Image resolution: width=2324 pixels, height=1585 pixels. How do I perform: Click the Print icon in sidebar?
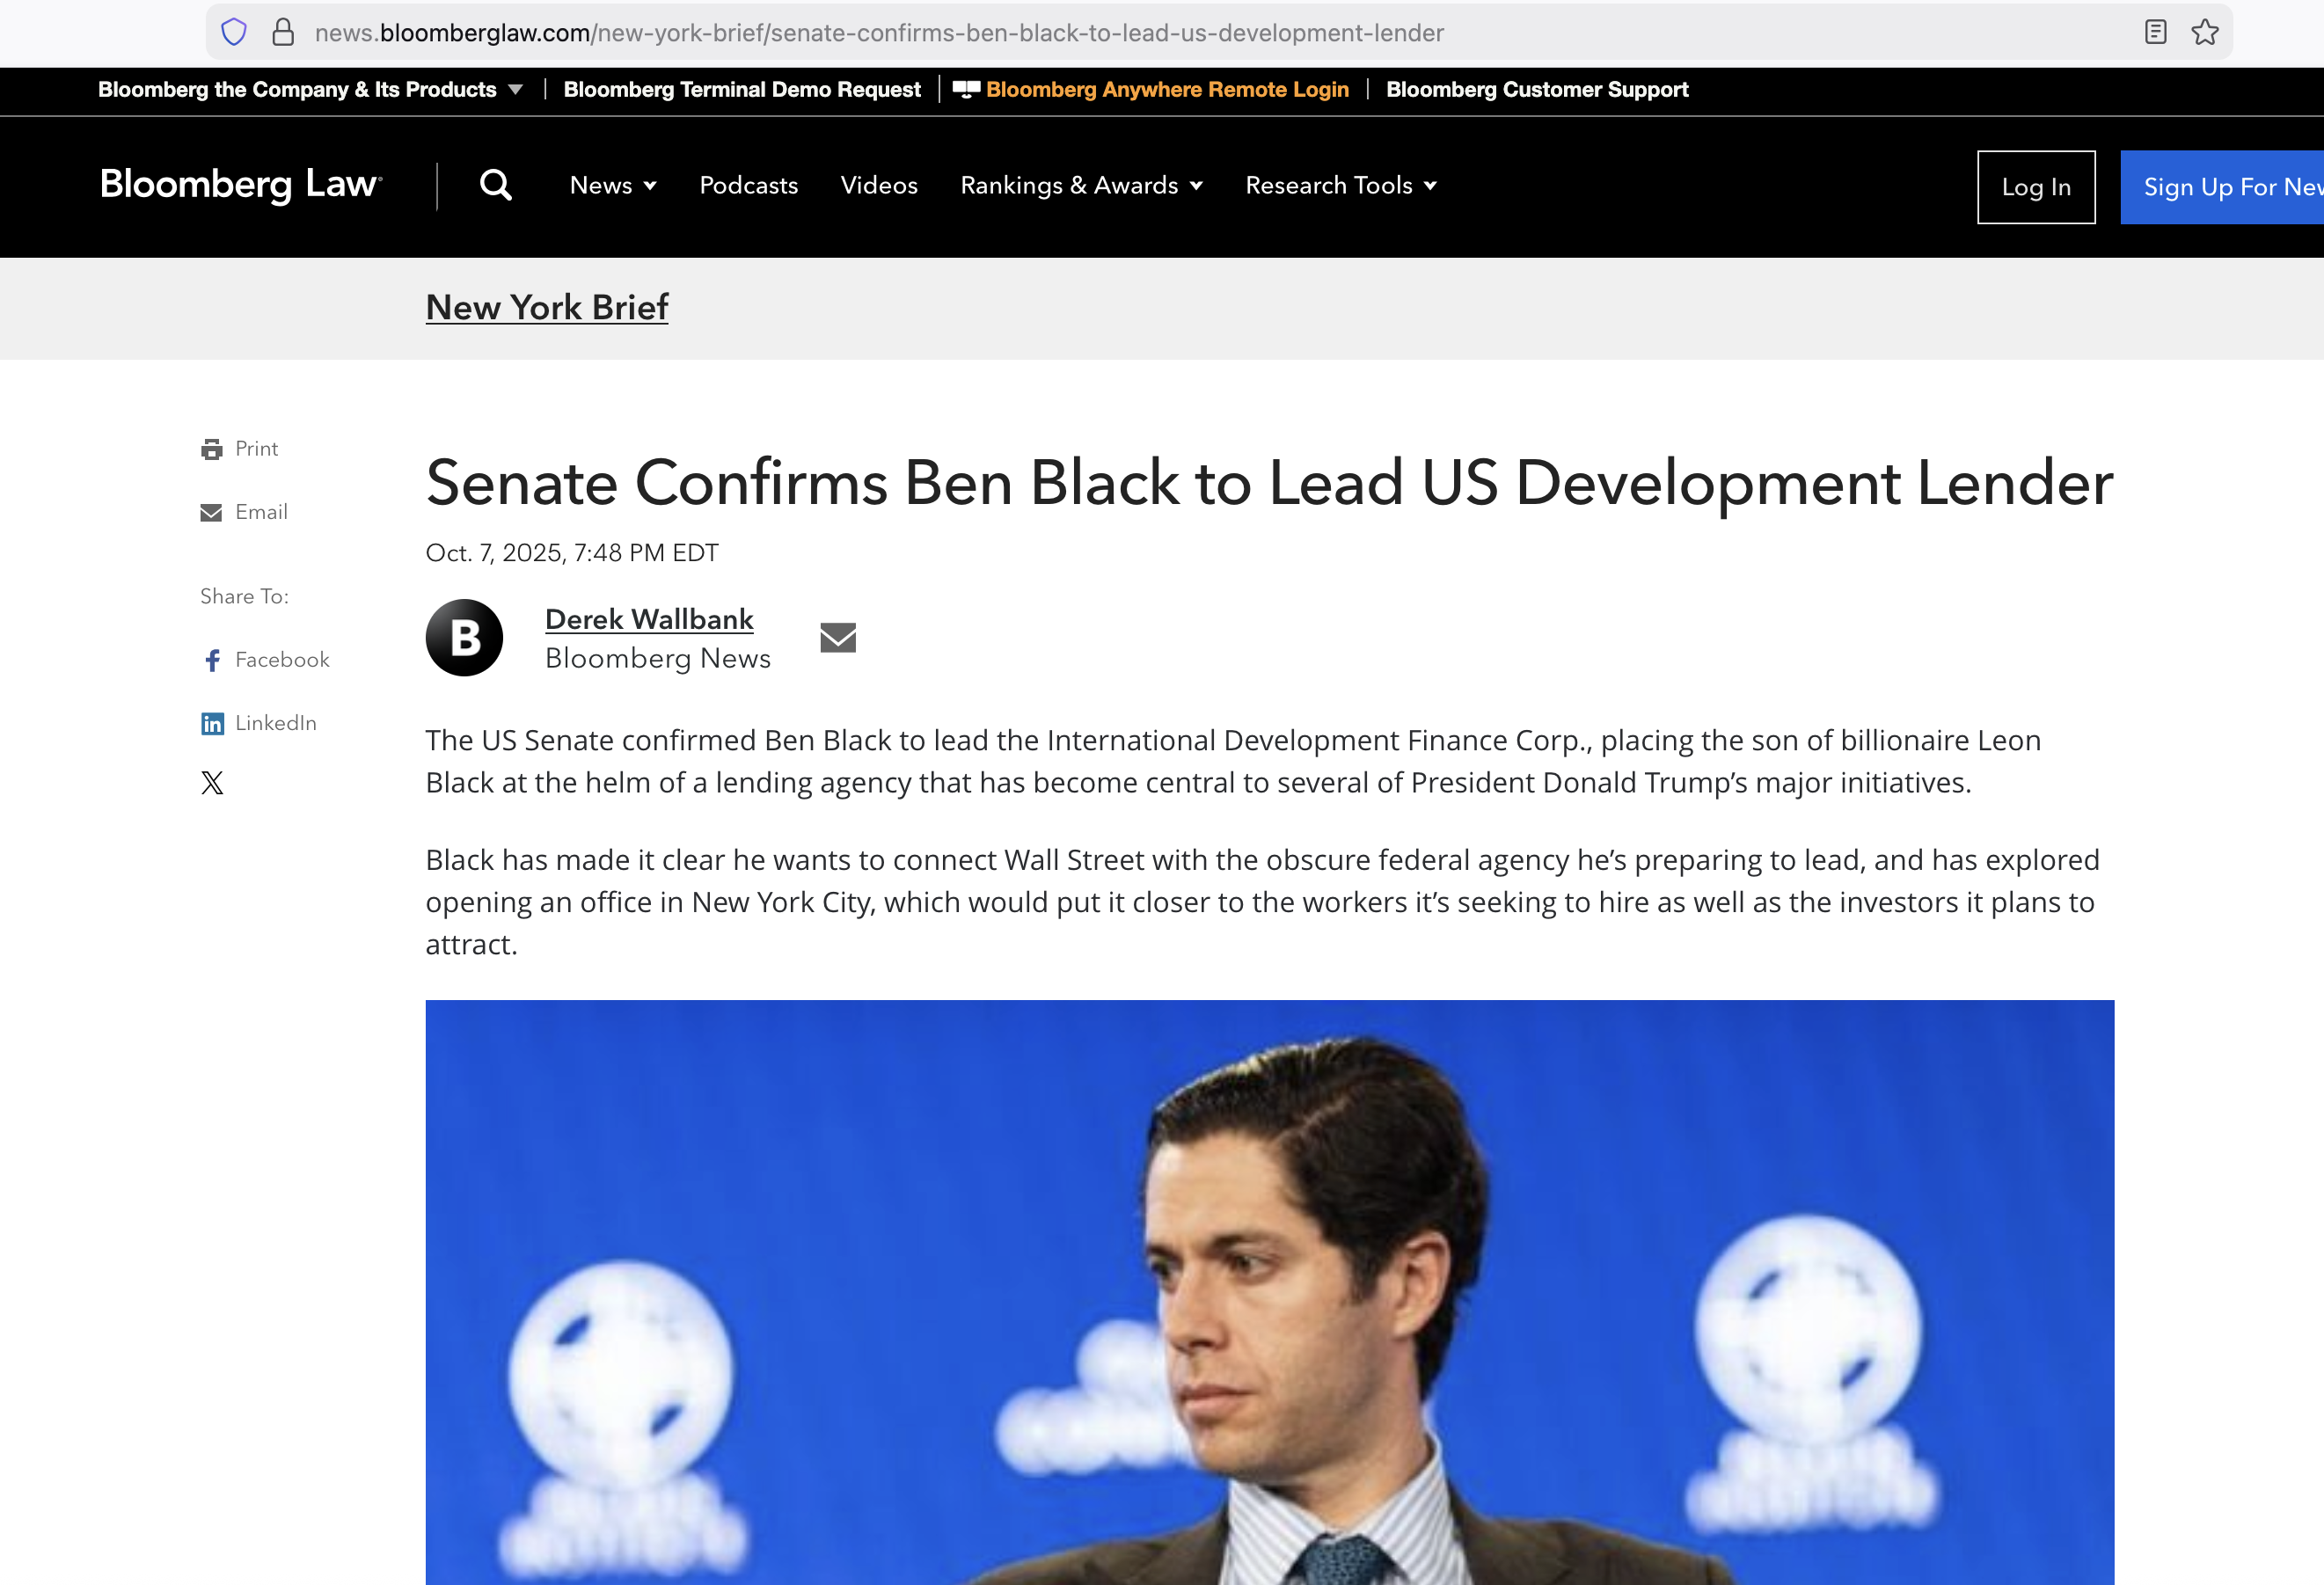tap(211, 449)
